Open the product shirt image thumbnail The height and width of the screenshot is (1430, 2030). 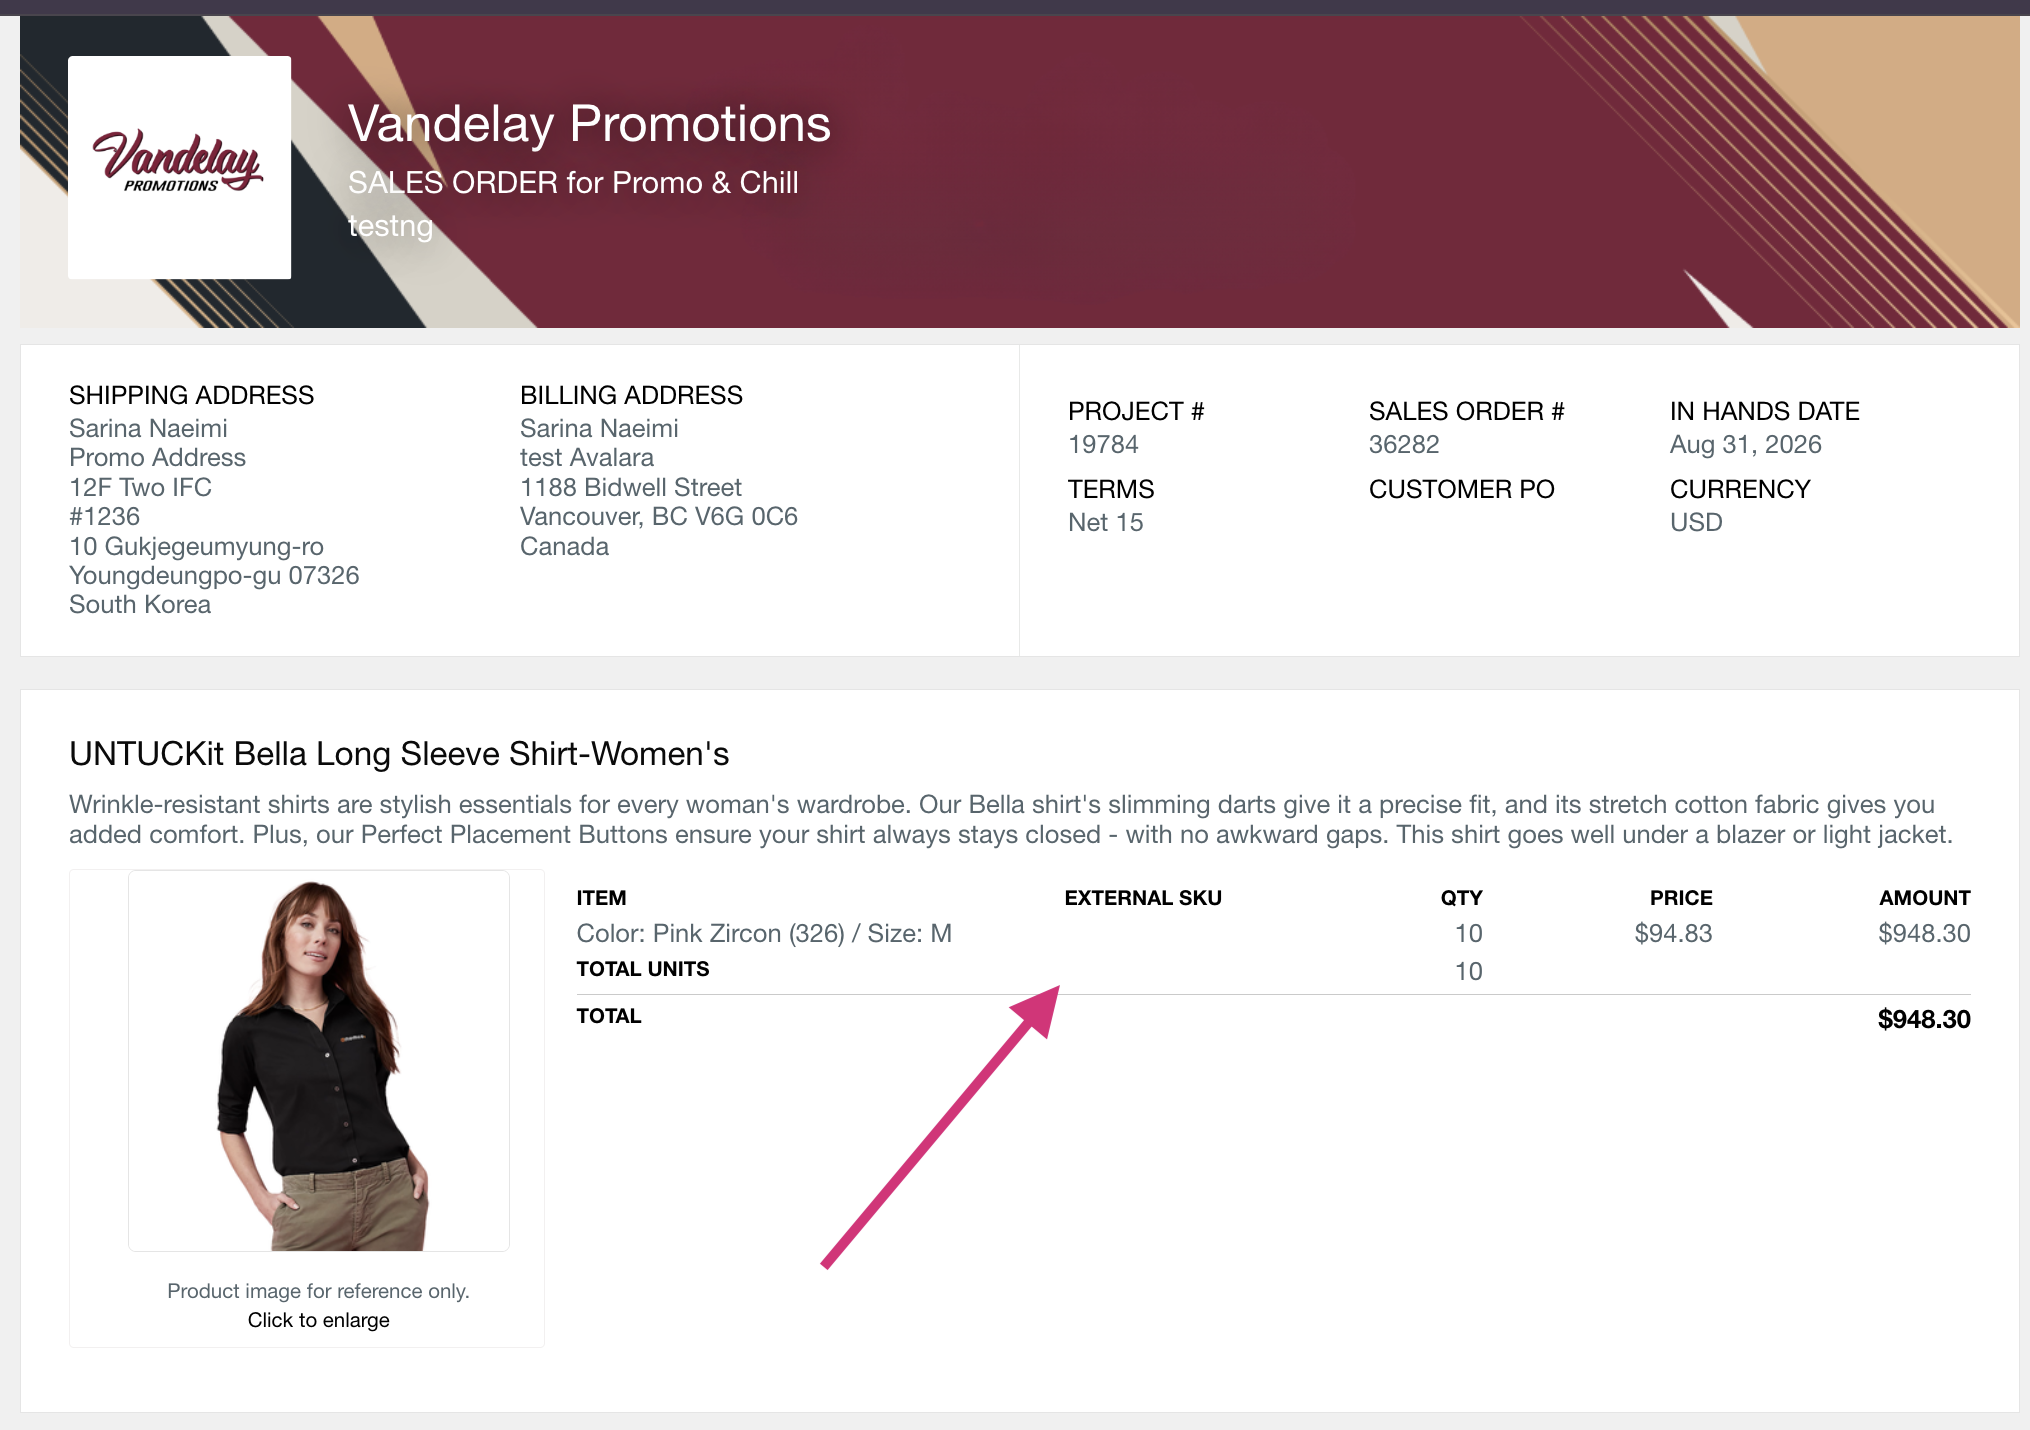(x=319, y=1061)
